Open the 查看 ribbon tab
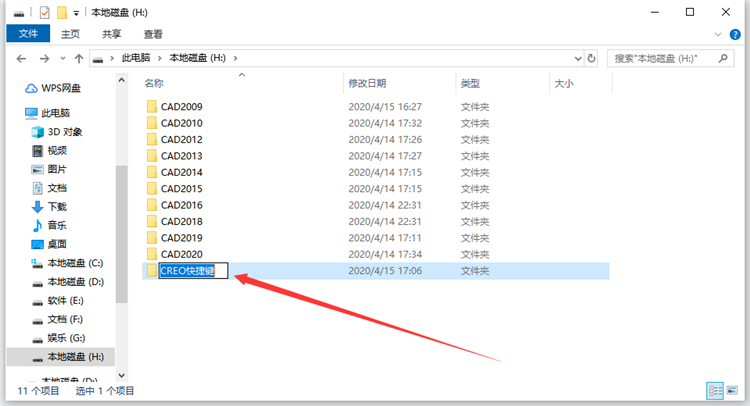 point(153,34)
